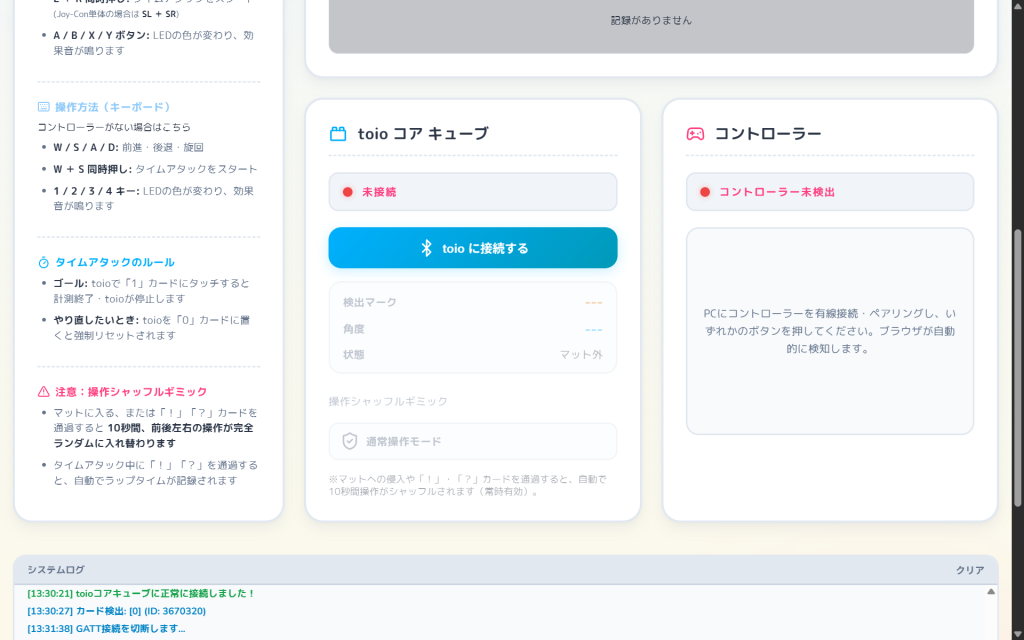Click the red dot beside コントローラー未検出
This screenshot has width=1024, height=640.
coord(705,192)
